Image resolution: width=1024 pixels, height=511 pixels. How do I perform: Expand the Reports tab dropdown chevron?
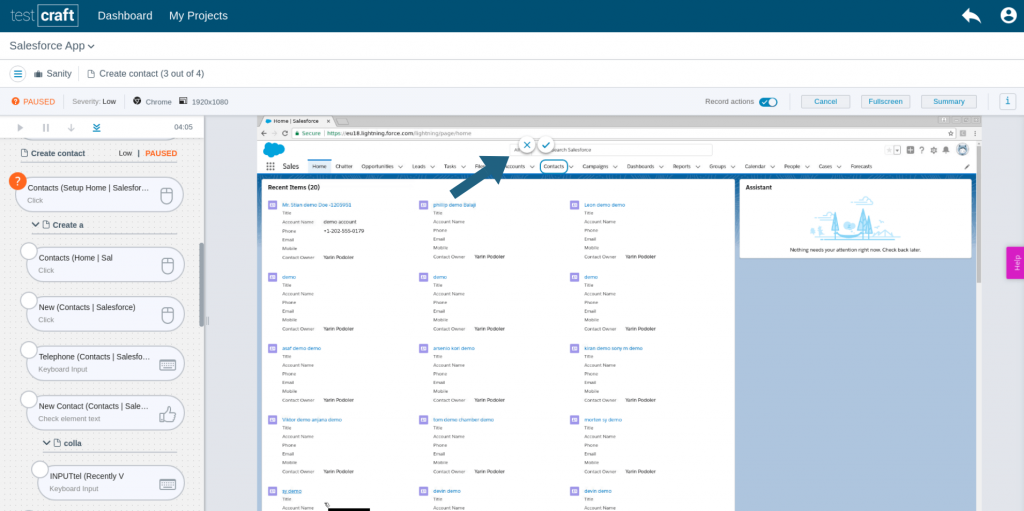698,167
